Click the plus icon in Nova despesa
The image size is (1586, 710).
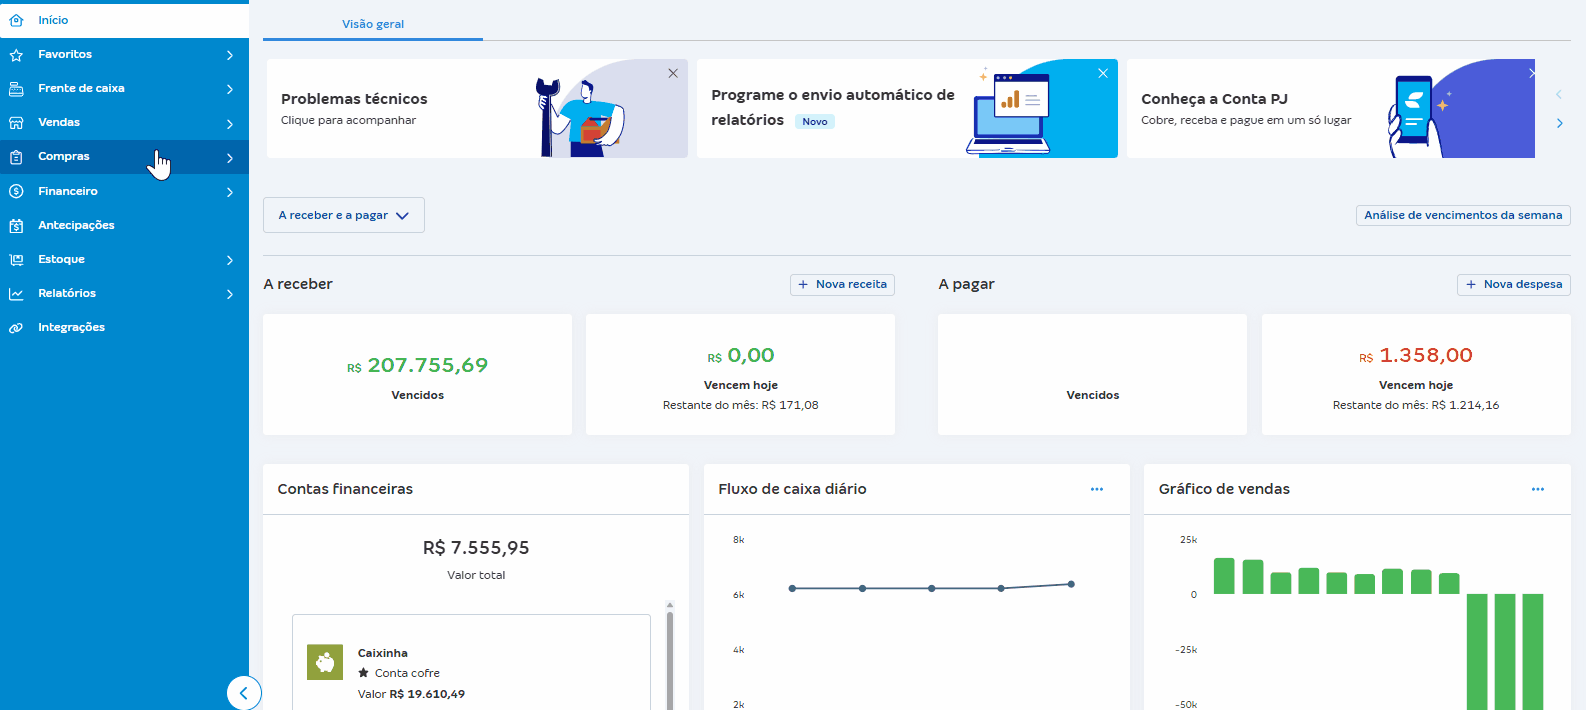1471,285
